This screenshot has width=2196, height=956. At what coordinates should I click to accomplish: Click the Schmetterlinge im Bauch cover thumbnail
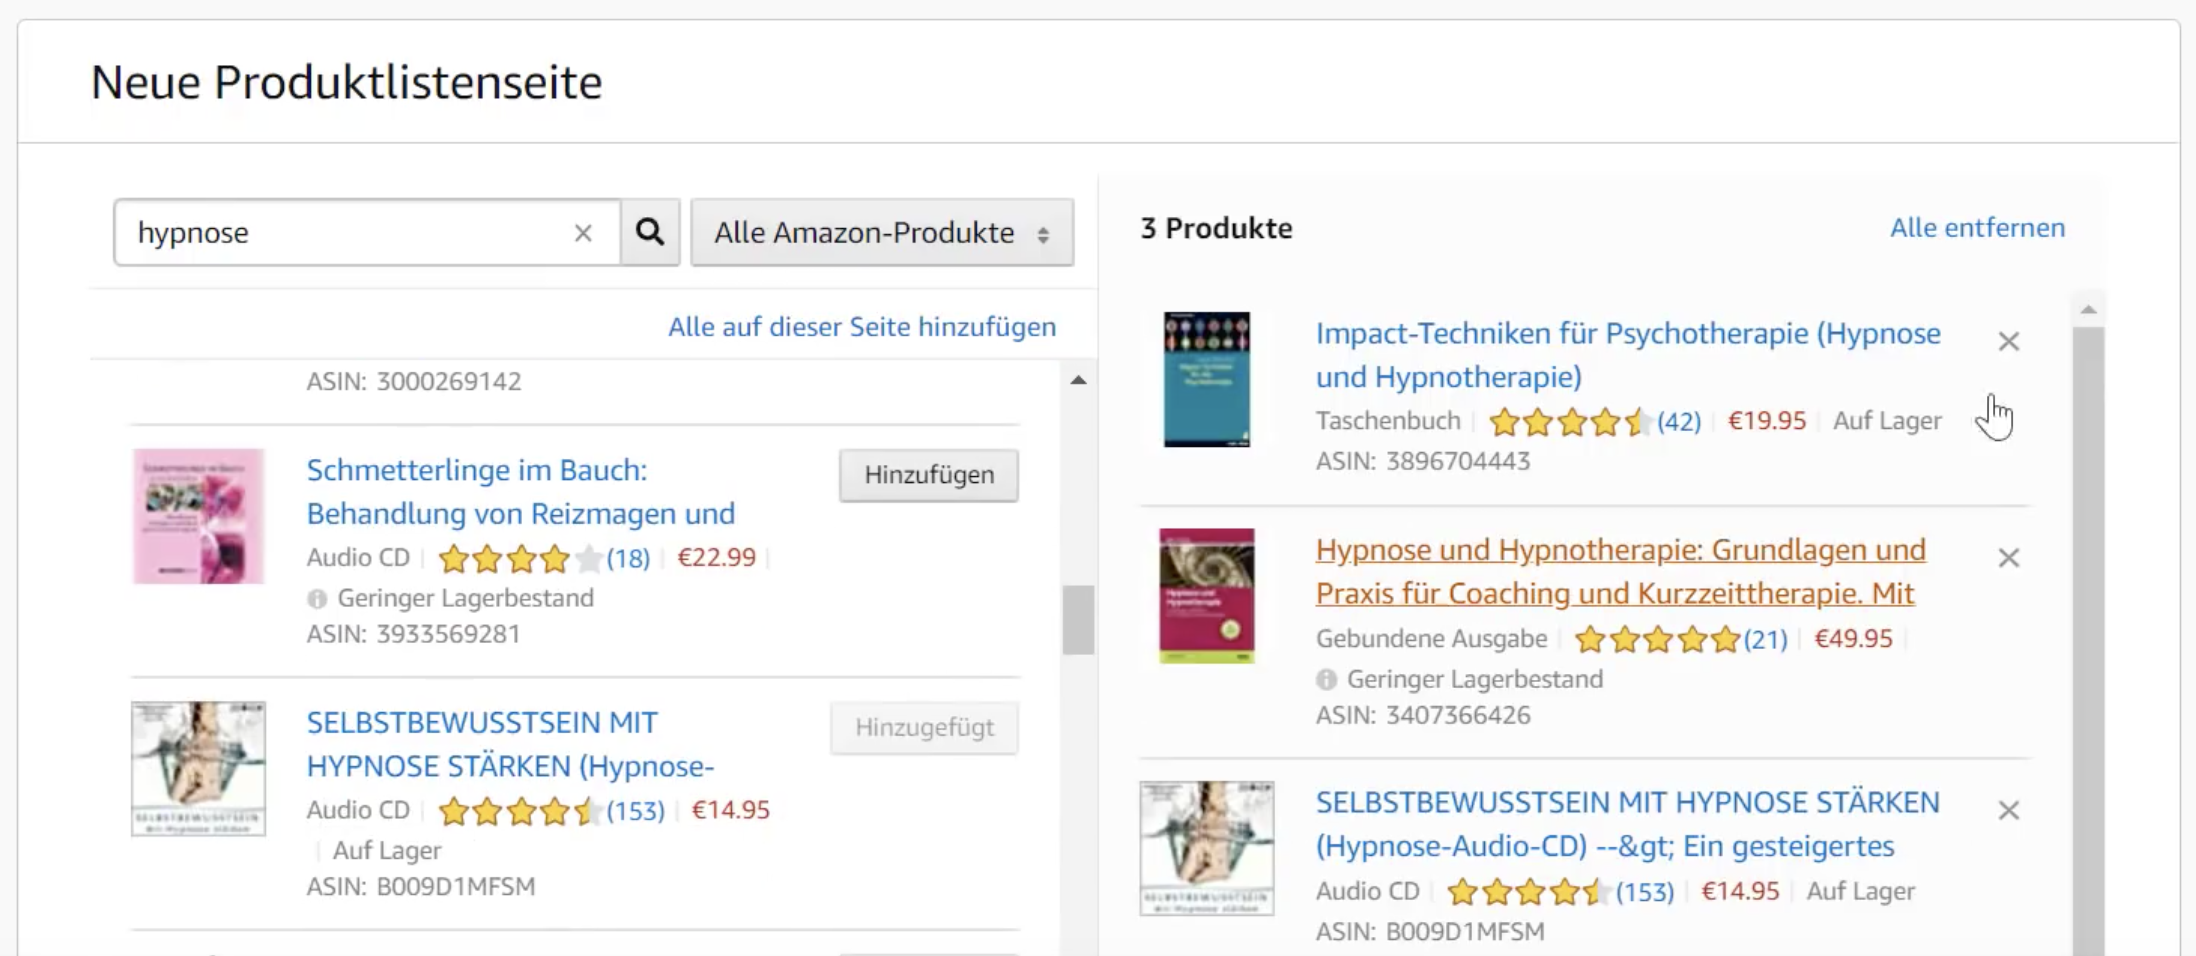point(198,517)
